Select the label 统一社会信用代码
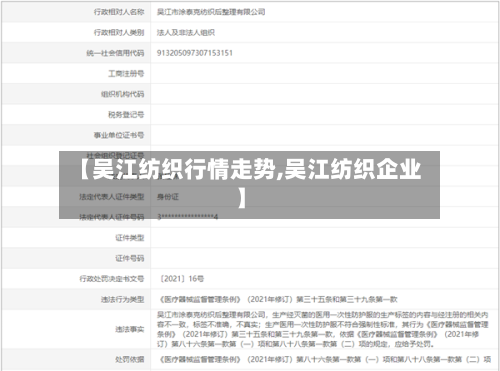 115,53
